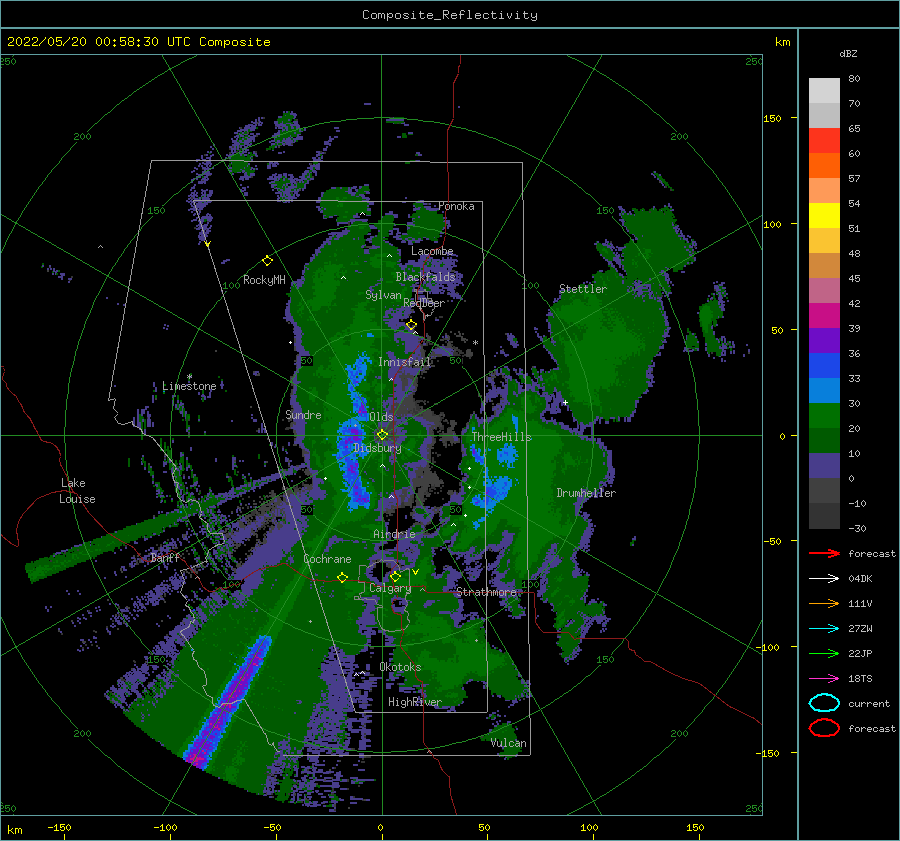900x841 pixels.
Task: Click the white 04DK arrow icon
Action: click(x=824, y=578)
